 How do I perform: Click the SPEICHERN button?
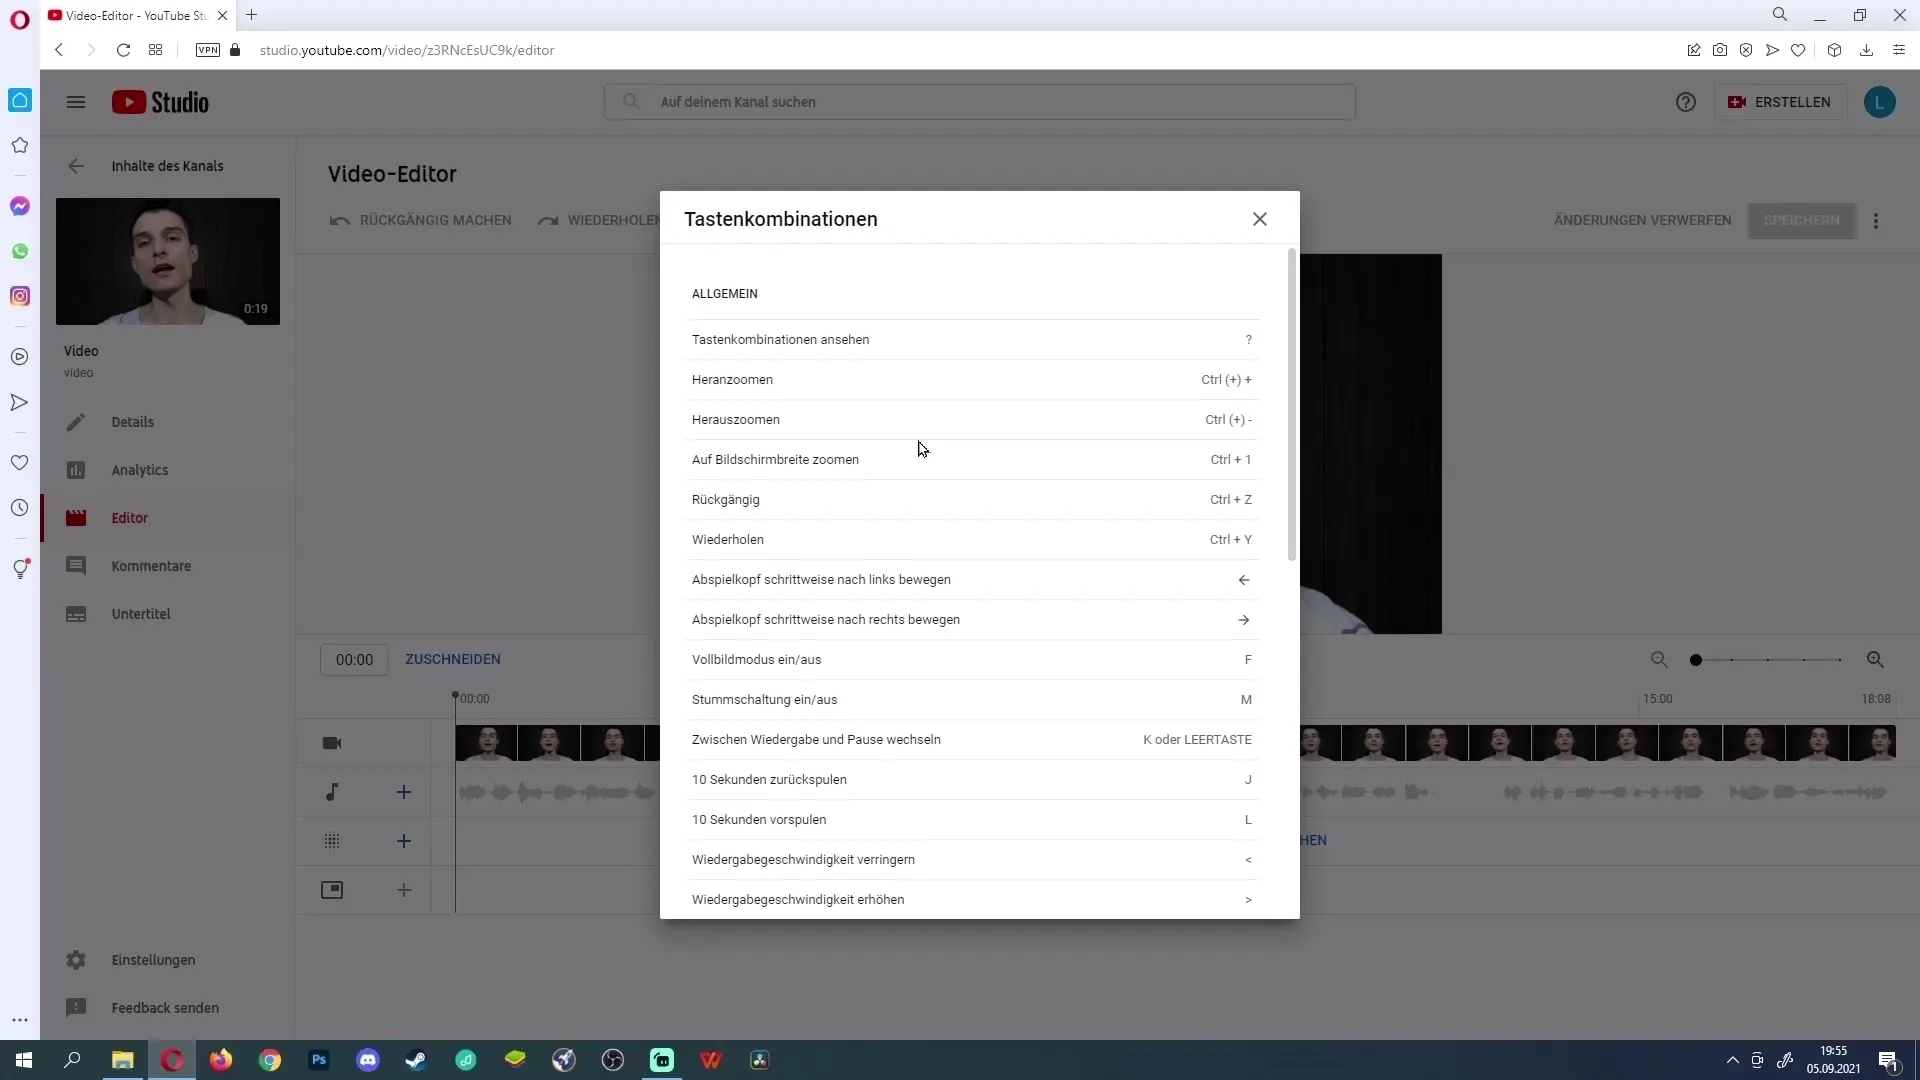[1801, 220]
